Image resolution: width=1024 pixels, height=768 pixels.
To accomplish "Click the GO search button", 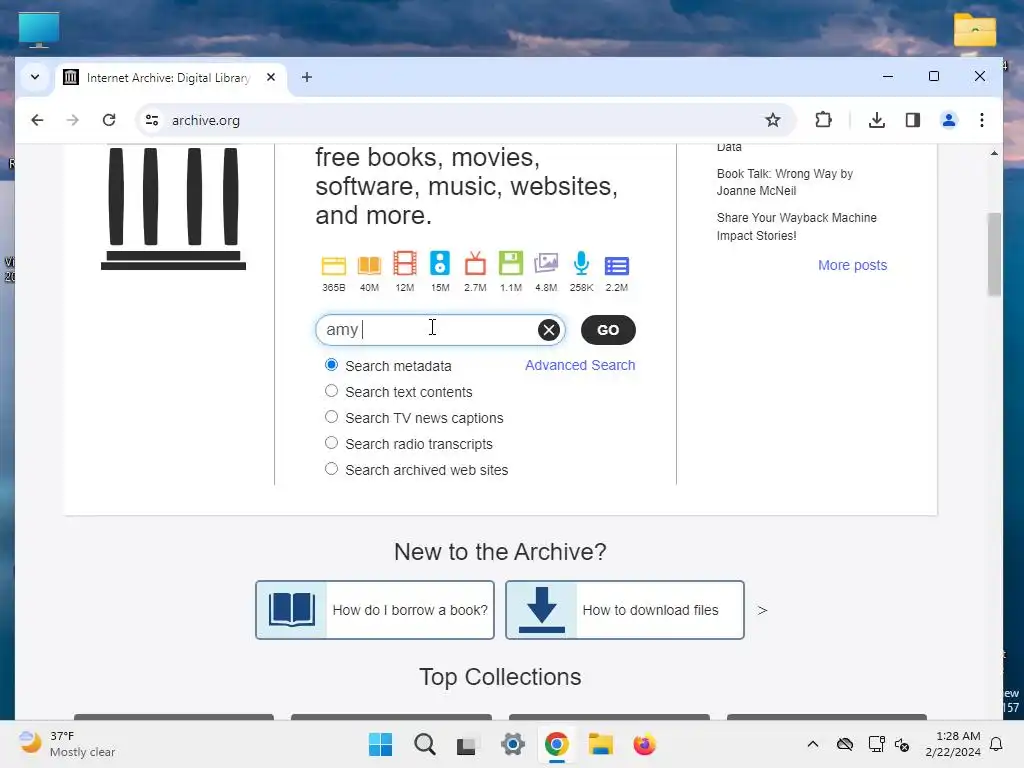I will pos(608,330).
